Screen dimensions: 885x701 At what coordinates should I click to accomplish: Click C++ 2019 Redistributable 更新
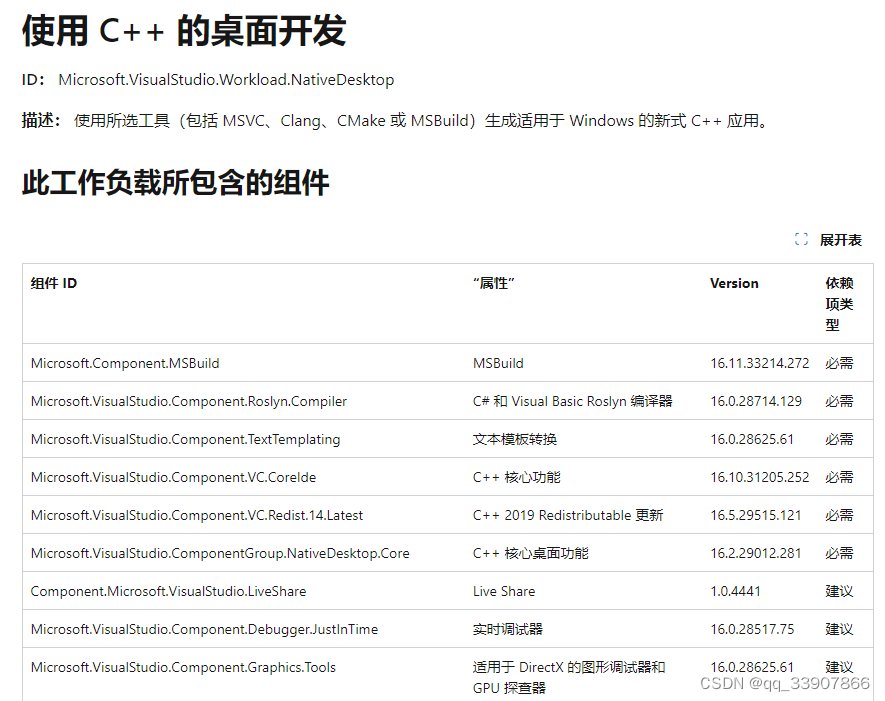568,515
